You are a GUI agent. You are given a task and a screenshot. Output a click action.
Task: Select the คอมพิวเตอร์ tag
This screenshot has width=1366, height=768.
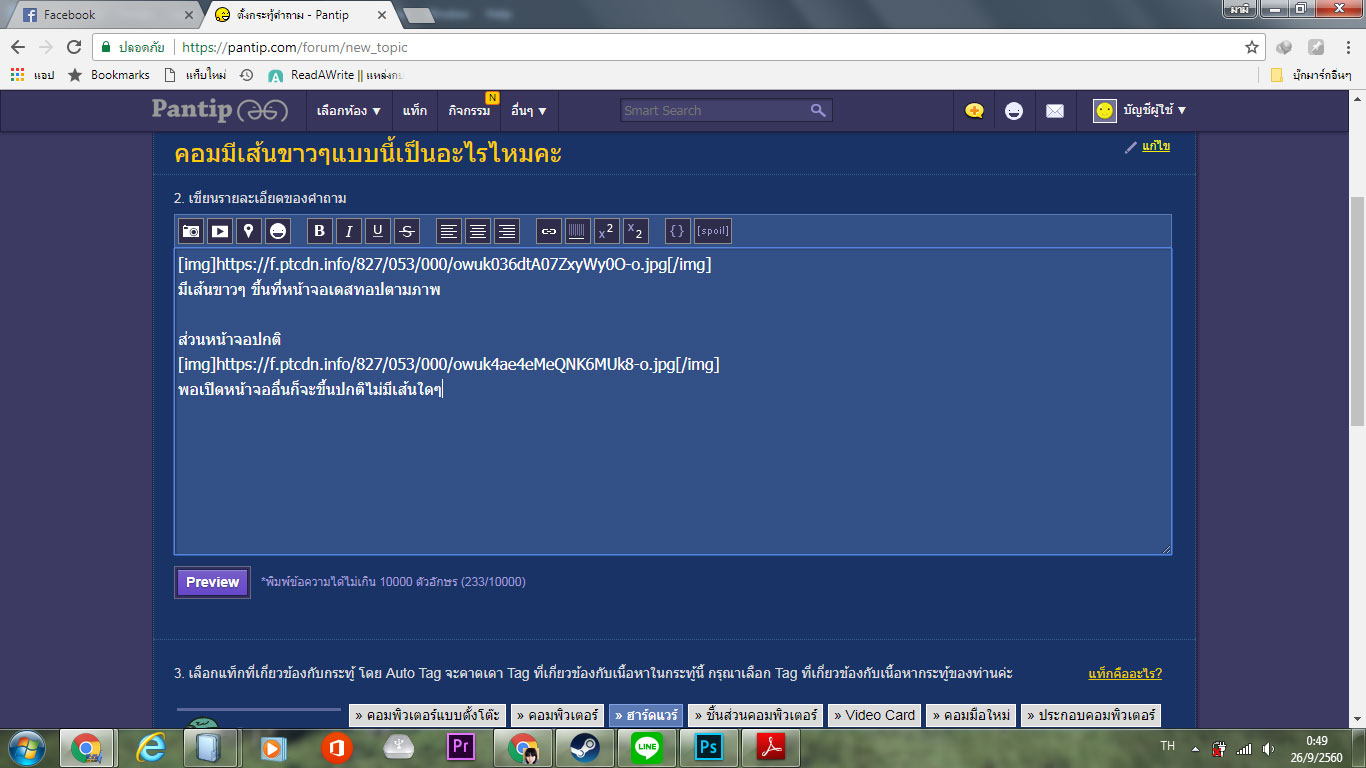pos(558,715)
